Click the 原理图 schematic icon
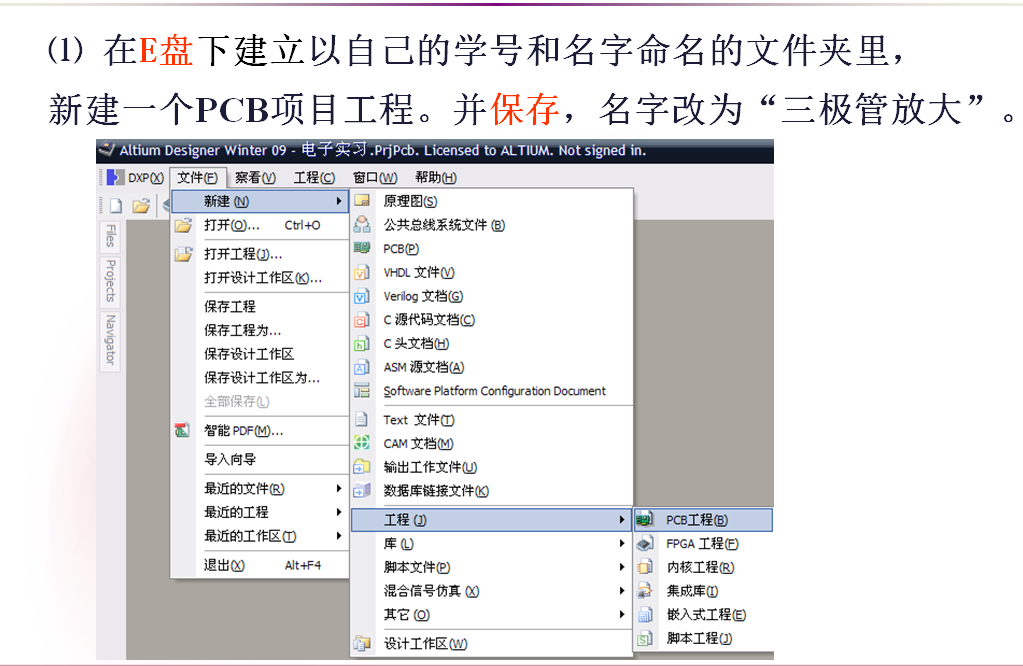This screenshot has width=1023, height=666. click(362, 201)
